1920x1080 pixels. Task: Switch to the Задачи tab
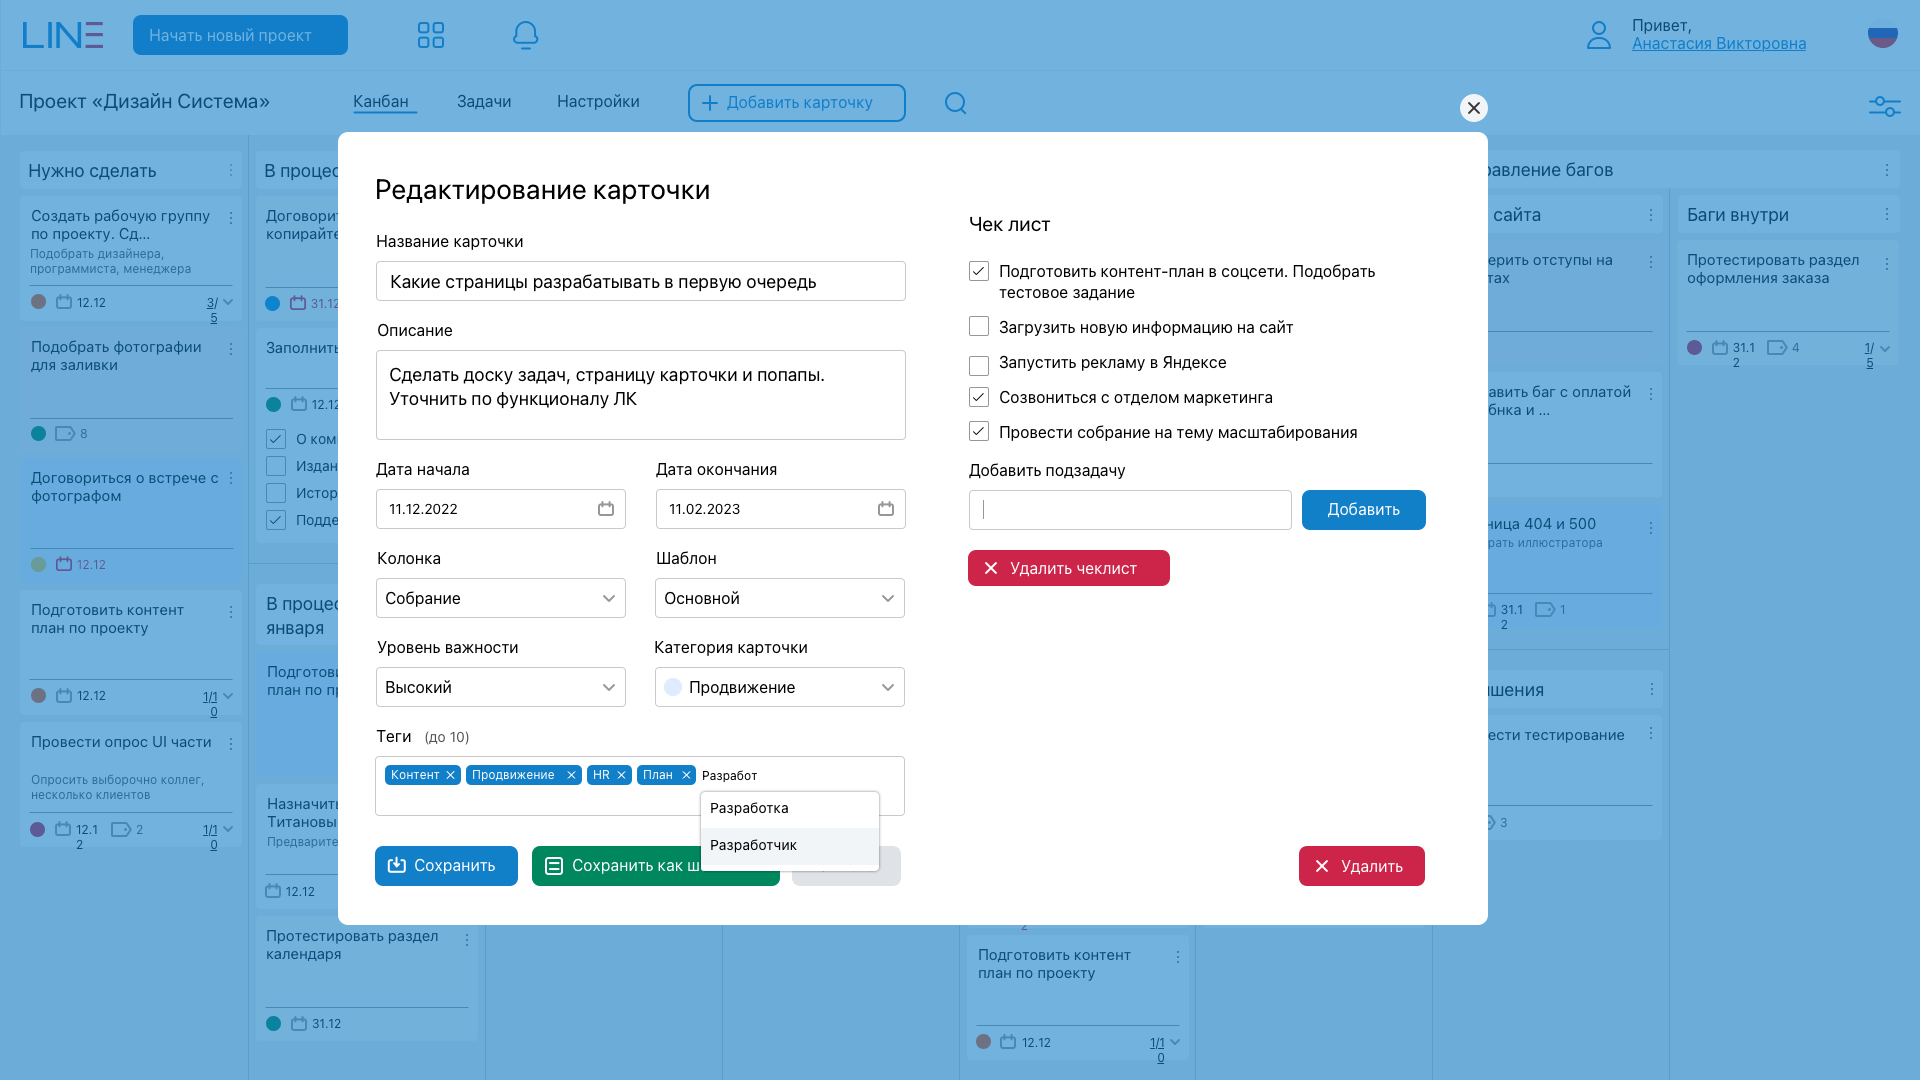tap(484, 102)
